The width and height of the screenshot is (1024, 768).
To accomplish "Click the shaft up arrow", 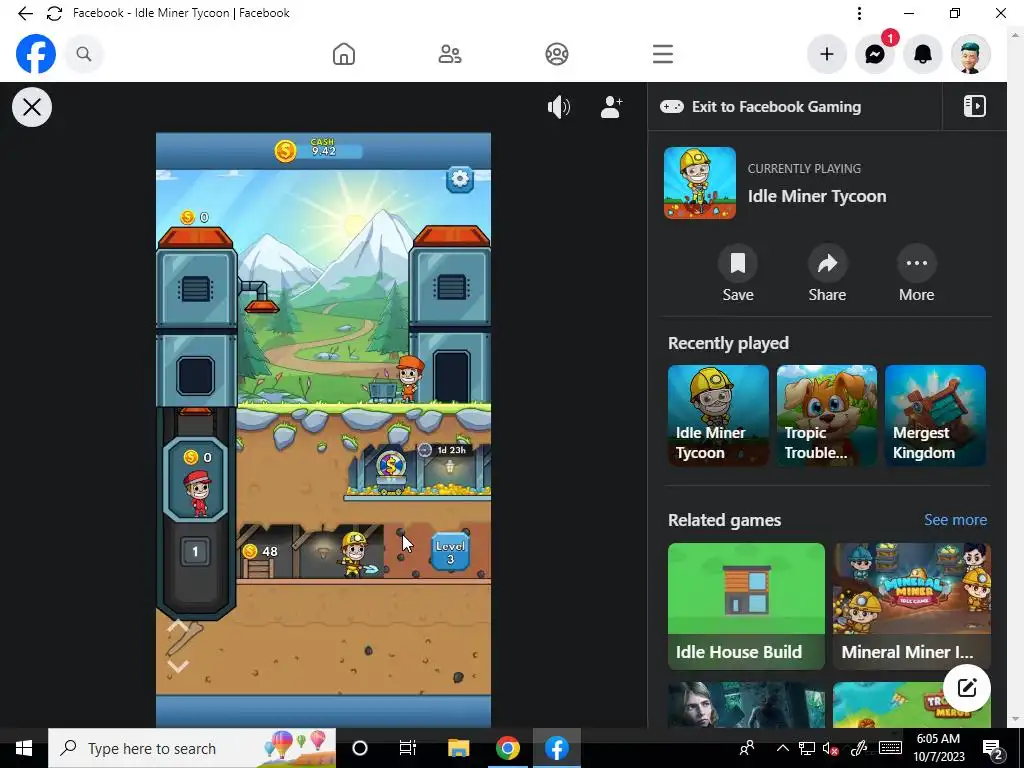I will [178, 627].
